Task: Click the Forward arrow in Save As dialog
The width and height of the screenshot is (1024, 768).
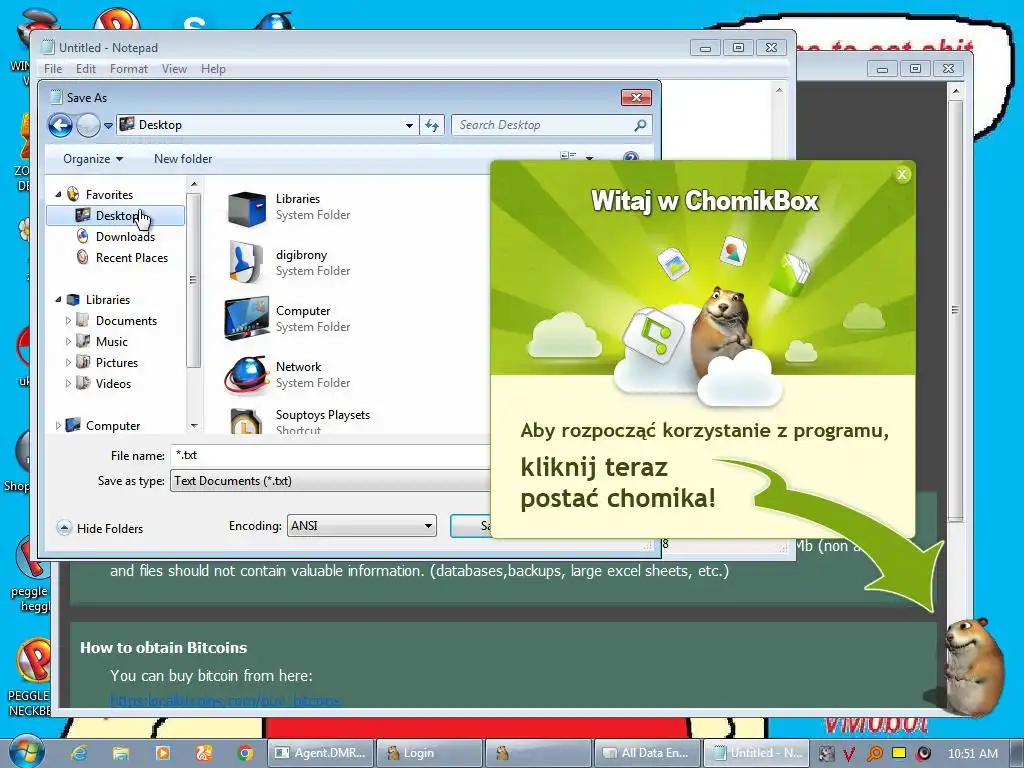Action: pyautogui.click(x=88, y=125)
